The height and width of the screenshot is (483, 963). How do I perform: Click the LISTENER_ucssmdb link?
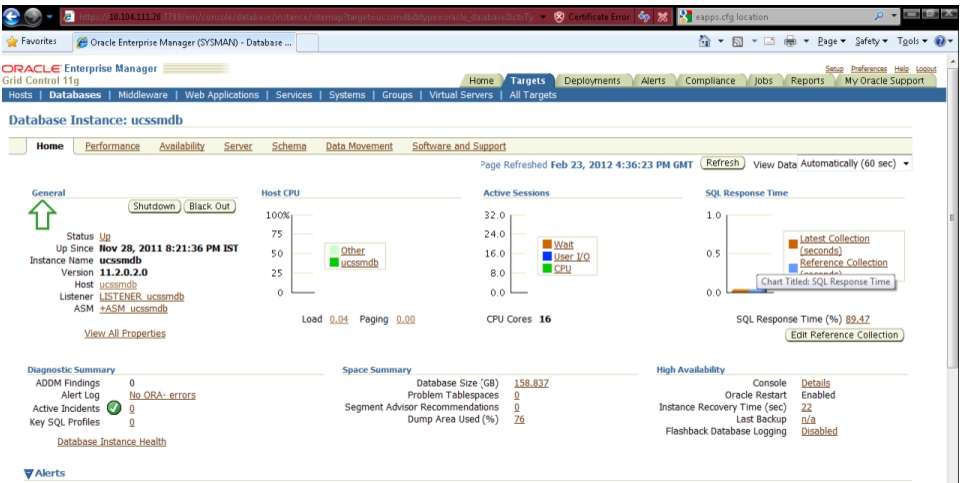click(x=142, y=297)
